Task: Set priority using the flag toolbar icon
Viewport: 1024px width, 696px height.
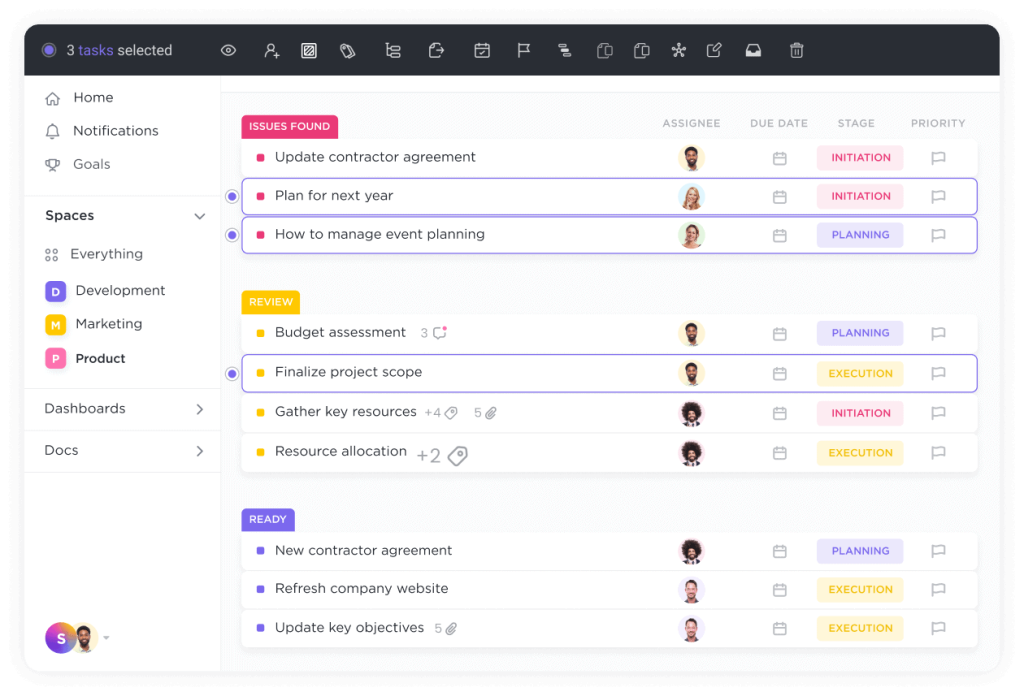Action: pyautogui.click(x=524, y=50)
